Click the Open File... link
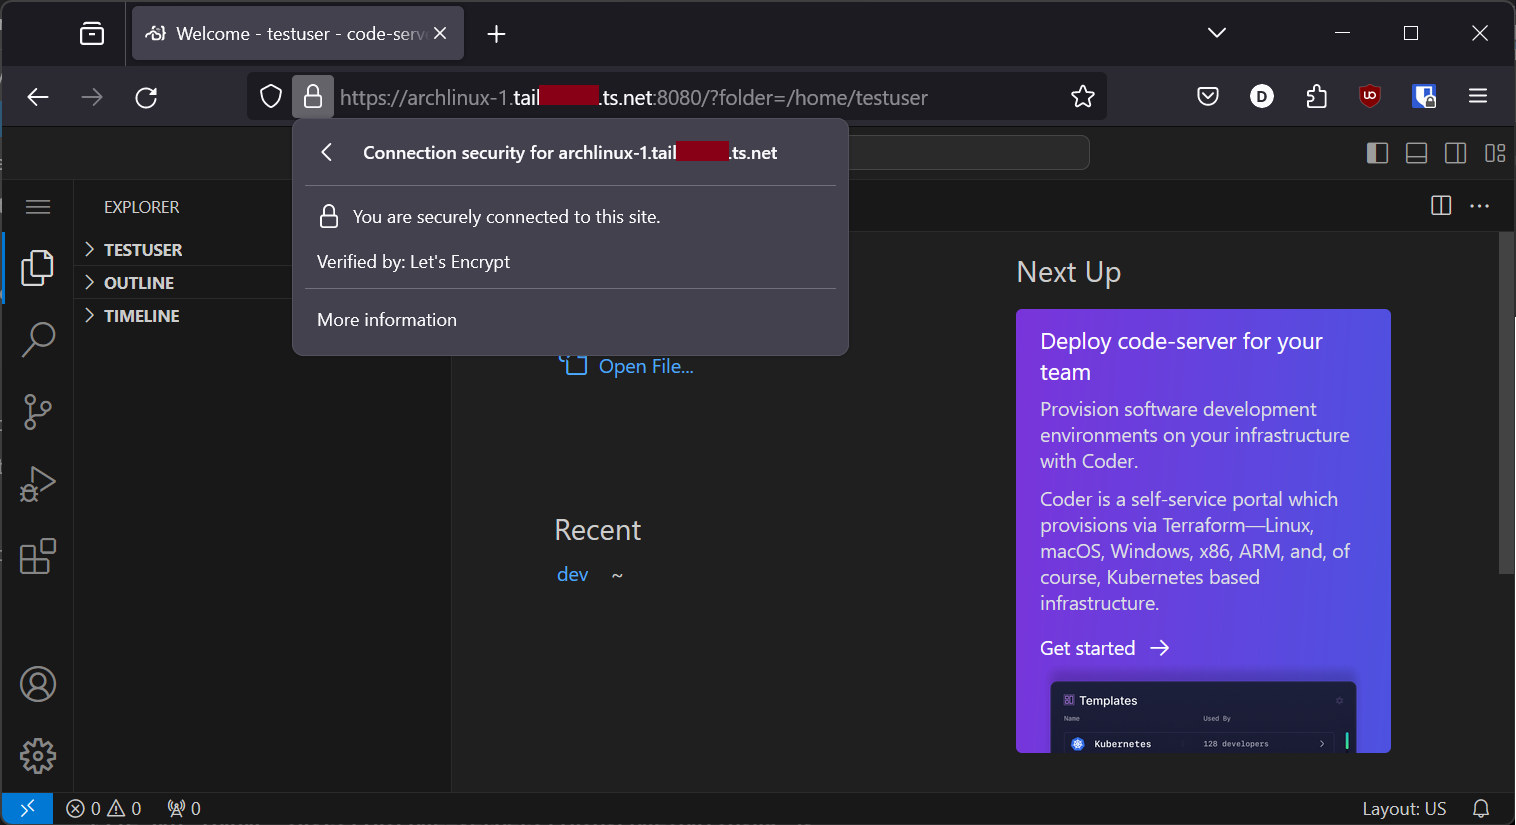The width and height of the screenshot is (1516, 825). (646, 367)
